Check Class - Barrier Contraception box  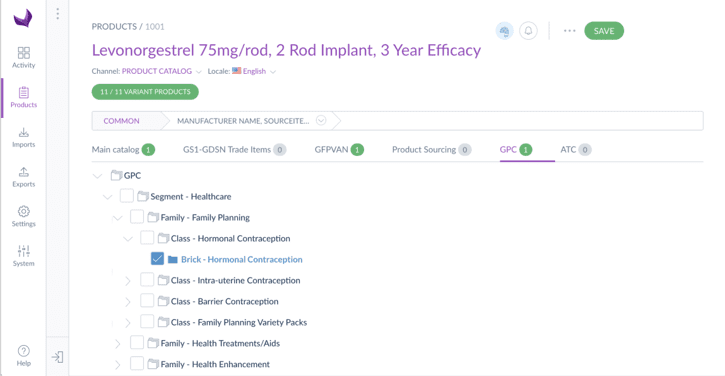click(147, 301)
